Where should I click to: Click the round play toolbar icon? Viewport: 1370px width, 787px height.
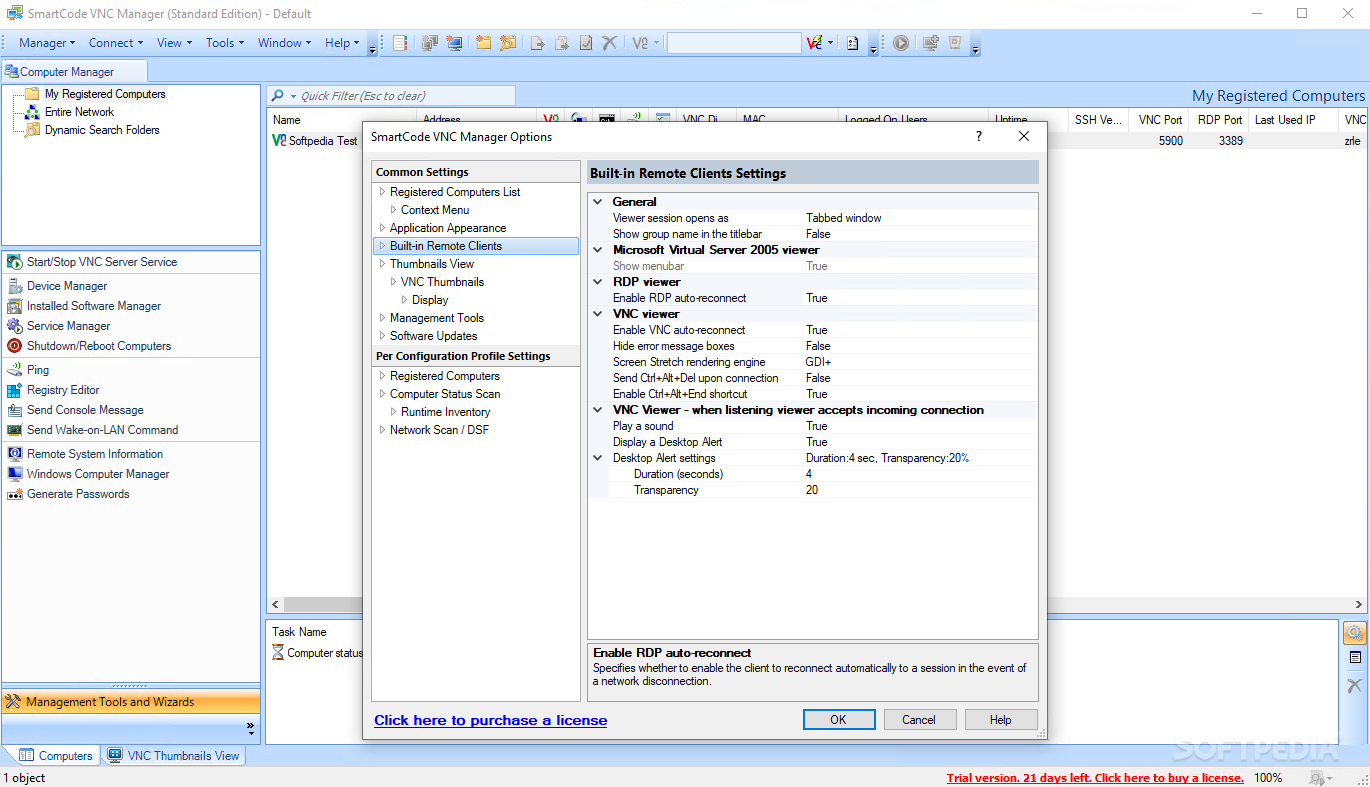click(x=901, y=43)
